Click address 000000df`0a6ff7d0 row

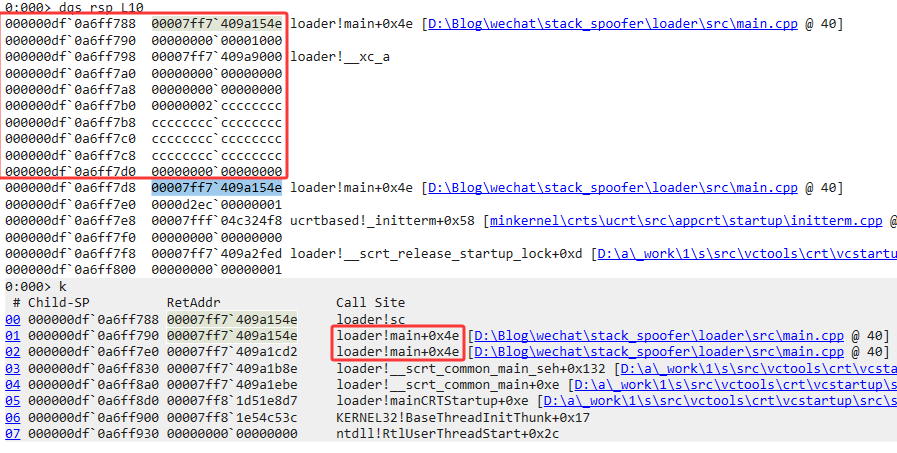tap(70, 172)
